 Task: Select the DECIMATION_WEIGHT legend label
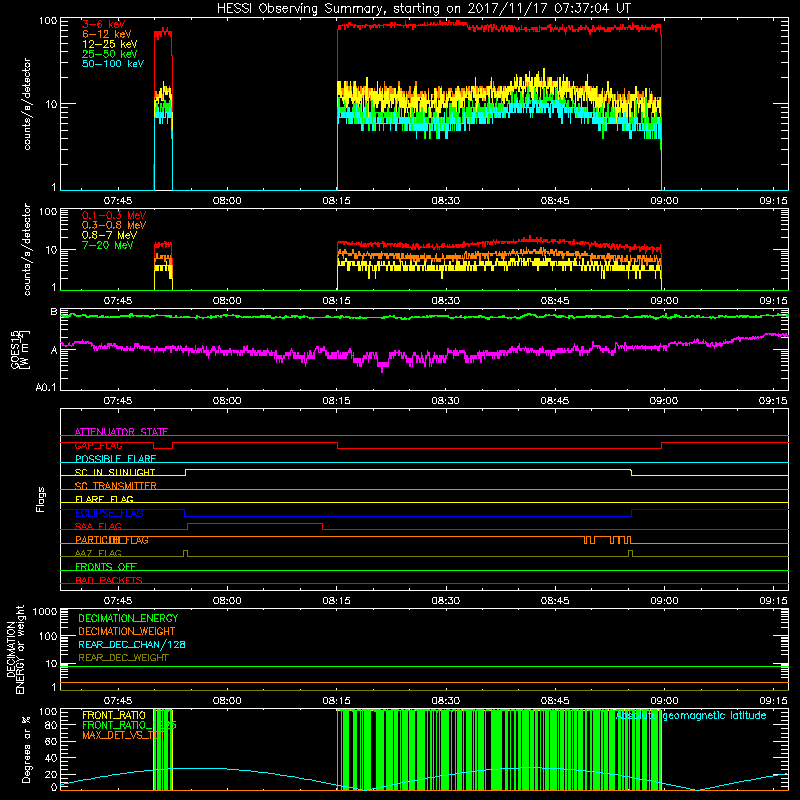[x=127, y=632]
